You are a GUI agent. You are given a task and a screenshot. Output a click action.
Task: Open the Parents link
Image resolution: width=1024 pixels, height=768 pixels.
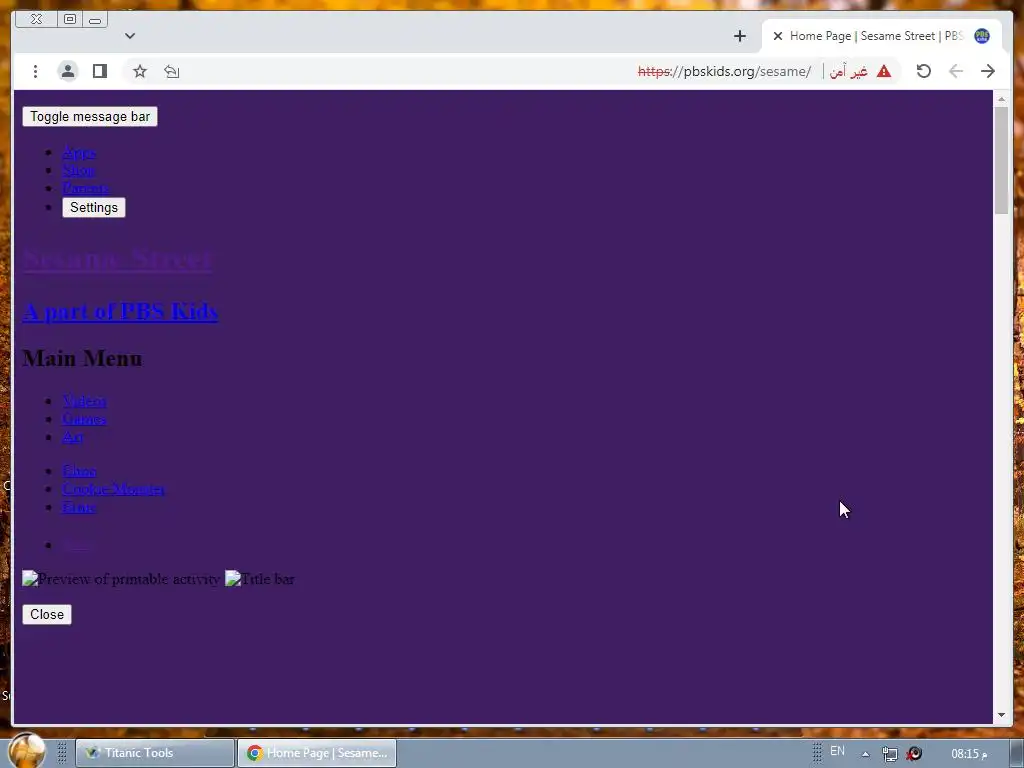[x=86, y=188]
